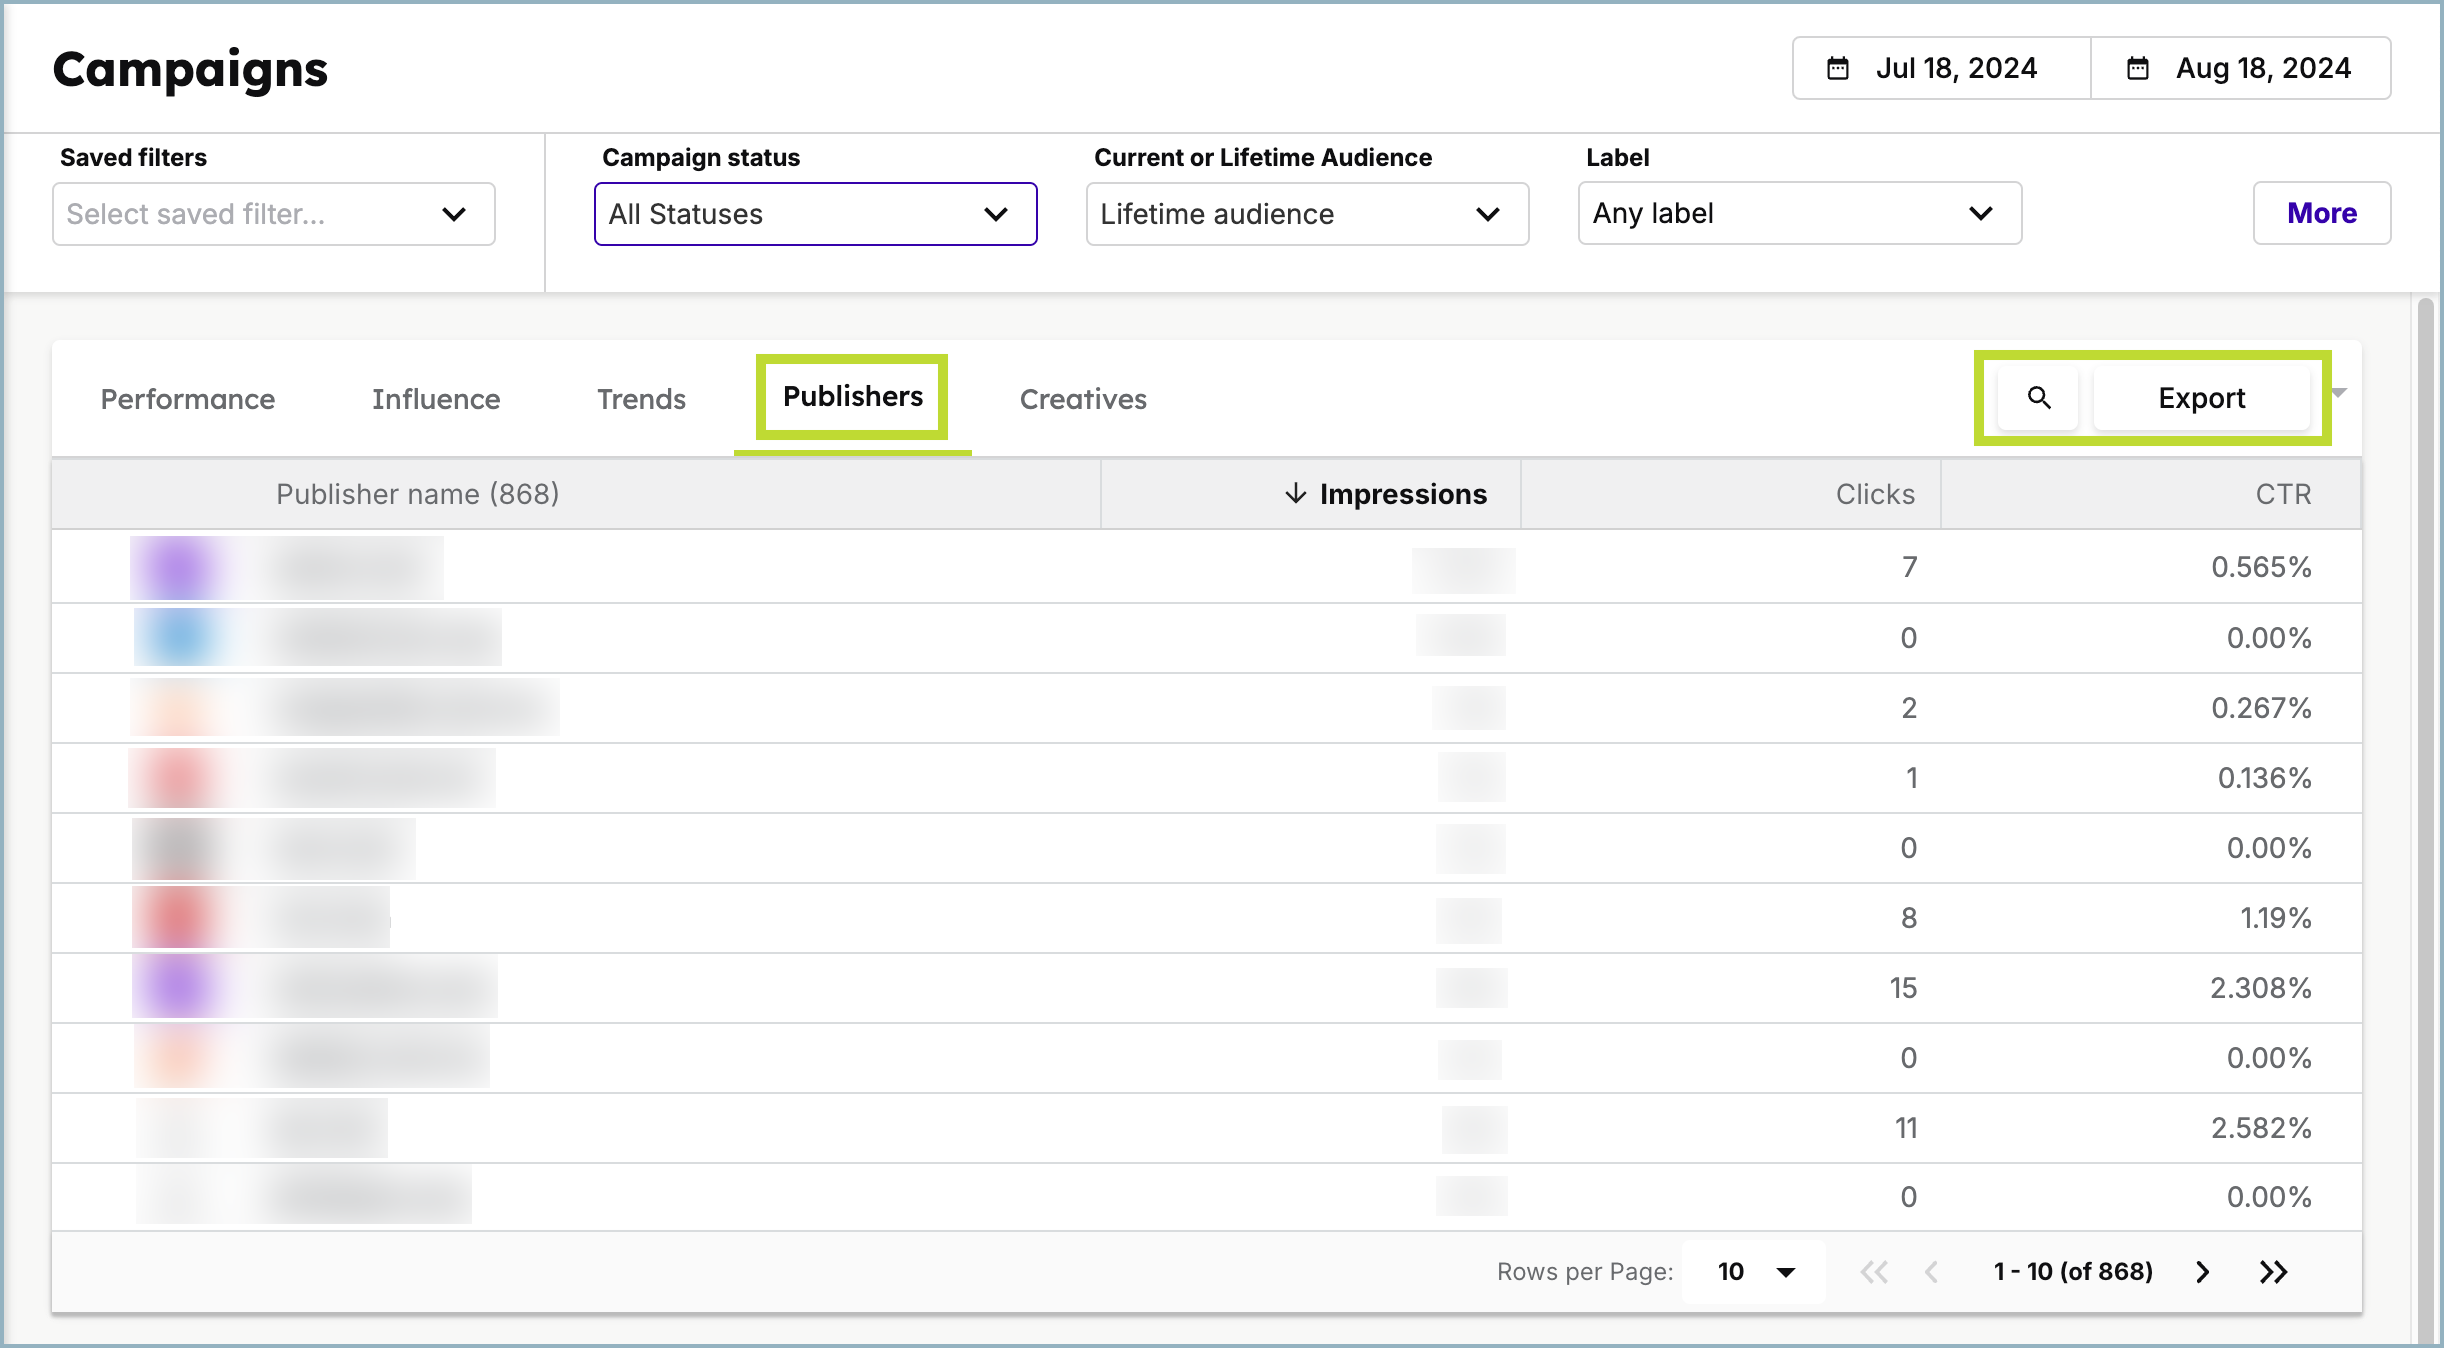Click the Impressions sort arrow
The image size is (2444, 1348).
(1295, 493)
